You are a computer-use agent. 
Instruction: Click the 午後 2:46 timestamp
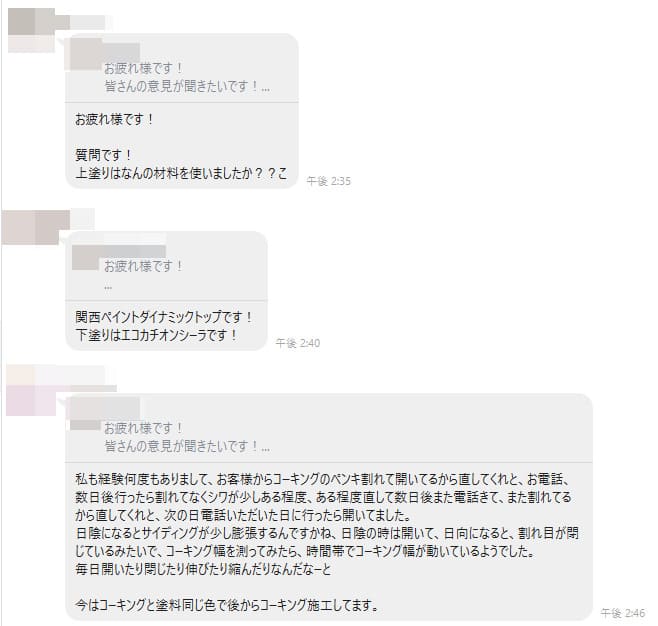[622, 613]
